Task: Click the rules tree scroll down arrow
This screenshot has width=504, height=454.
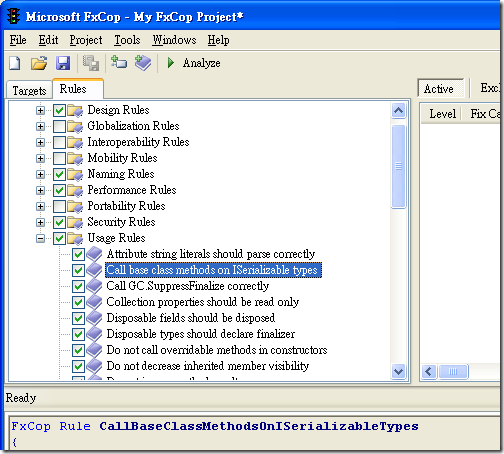Action: click(x=399, y=371)
